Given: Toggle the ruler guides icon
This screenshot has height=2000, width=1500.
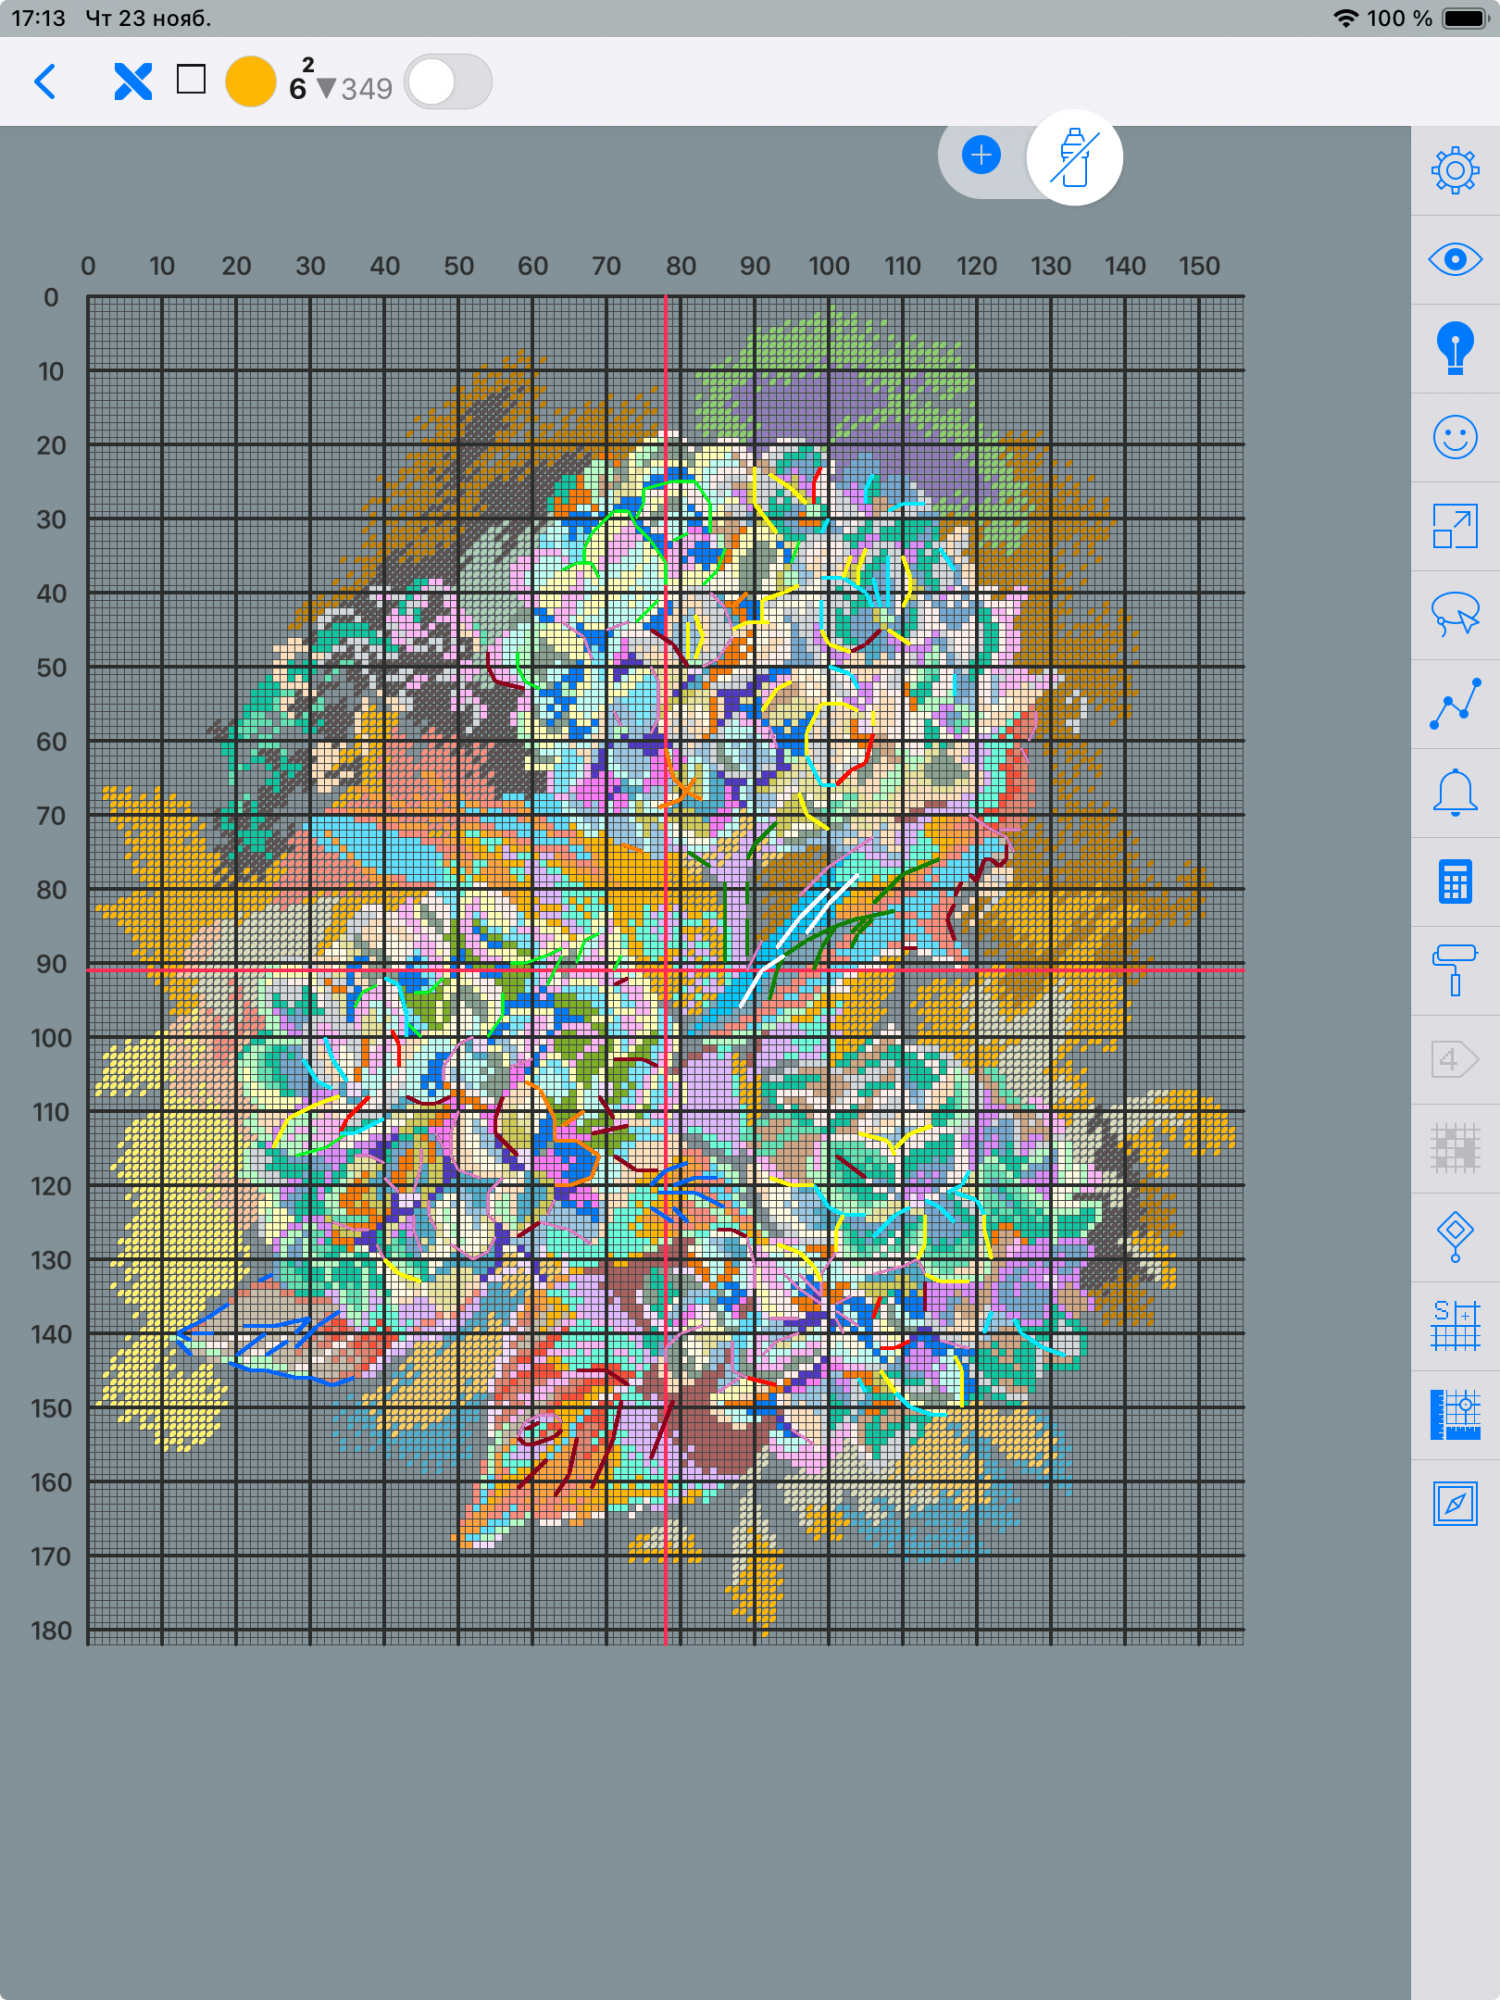Looking at the screenshot, I should click(x=1454, y=1414).
